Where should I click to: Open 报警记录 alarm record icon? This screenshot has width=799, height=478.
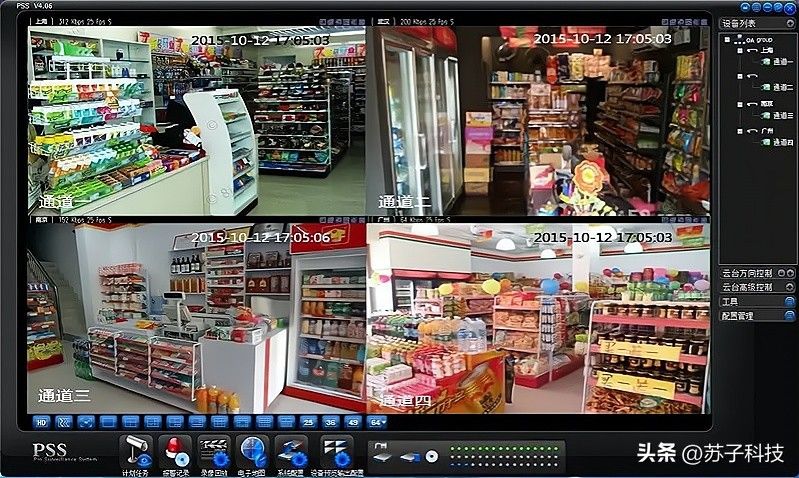(176, 452)
